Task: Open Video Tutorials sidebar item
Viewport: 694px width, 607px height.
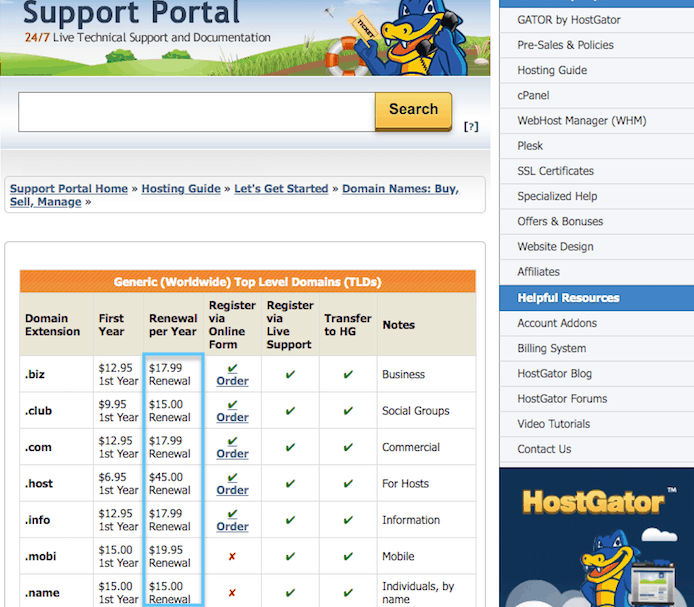Action: pyautogui.click(x=597, y=425)
